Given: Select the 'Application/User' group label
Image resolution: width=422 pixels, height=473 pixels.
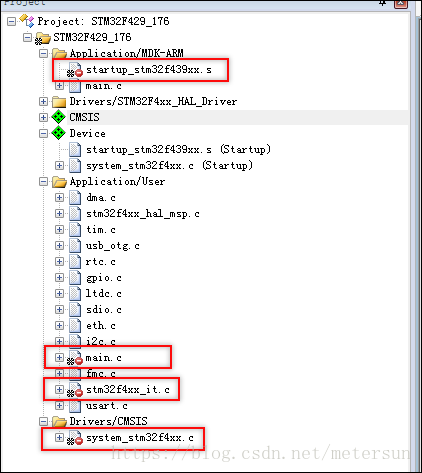Looking at the screenshot, I should click(x=117, y=182).
